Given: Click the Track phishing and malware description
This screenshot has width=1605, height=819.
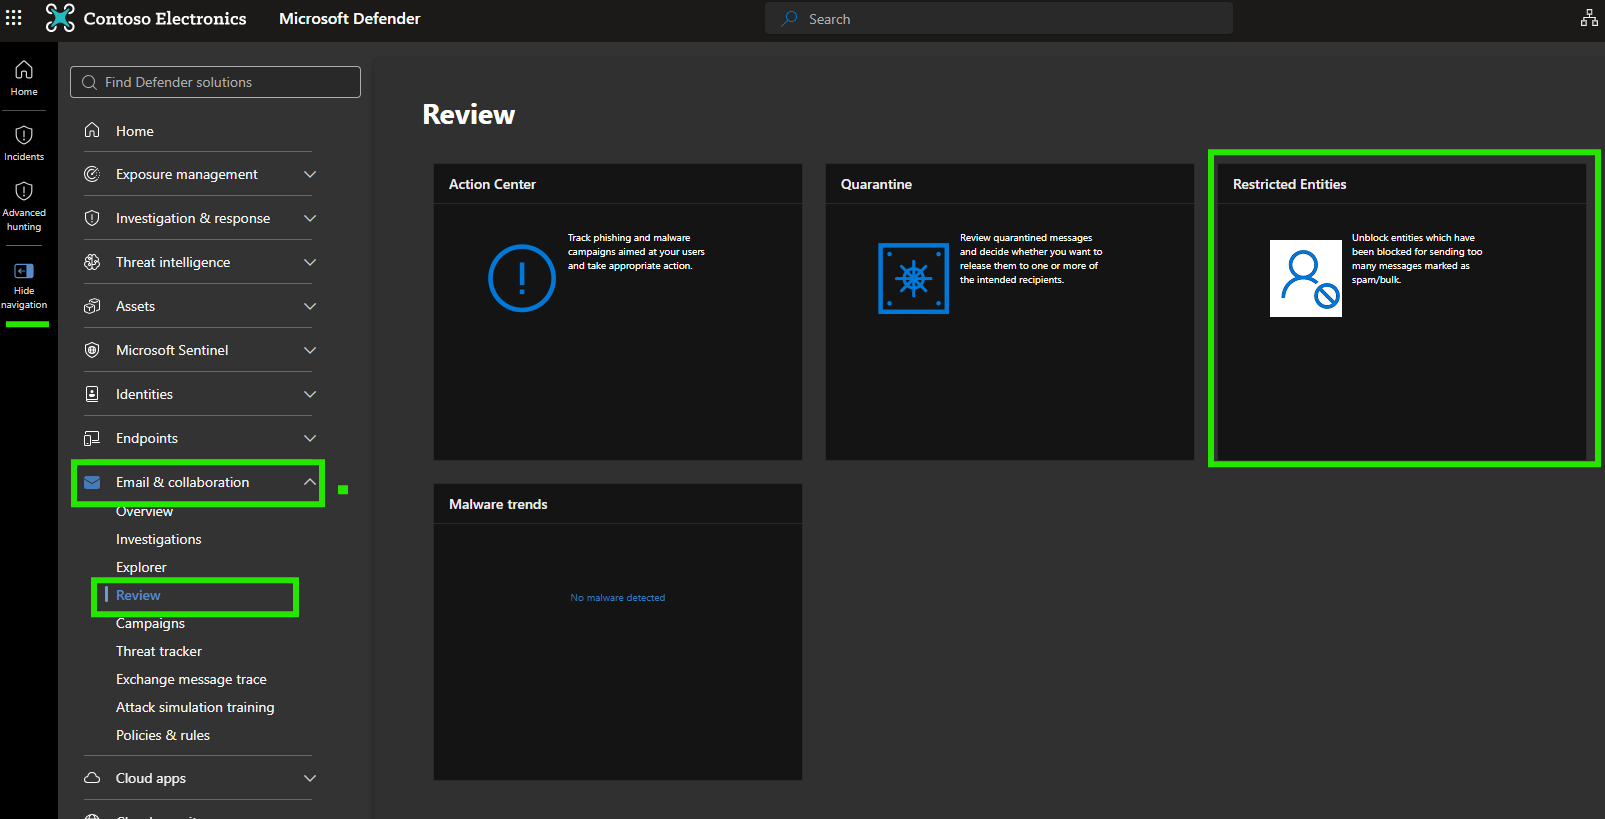Looking at the screenshot, I should click(636, 252).
